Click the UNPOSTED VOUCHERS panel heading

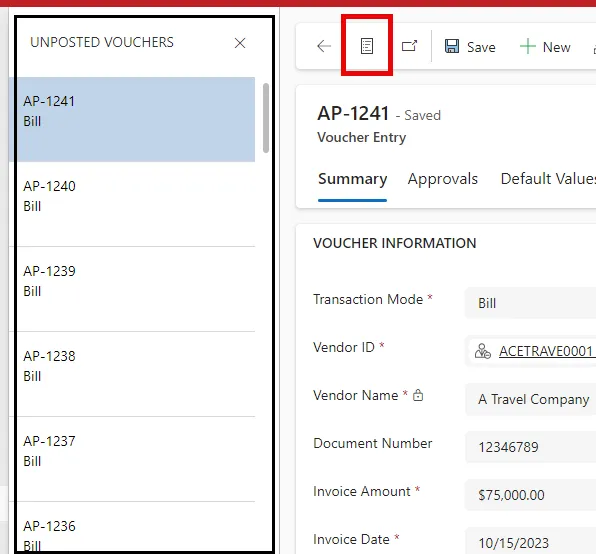pos(102,42)
